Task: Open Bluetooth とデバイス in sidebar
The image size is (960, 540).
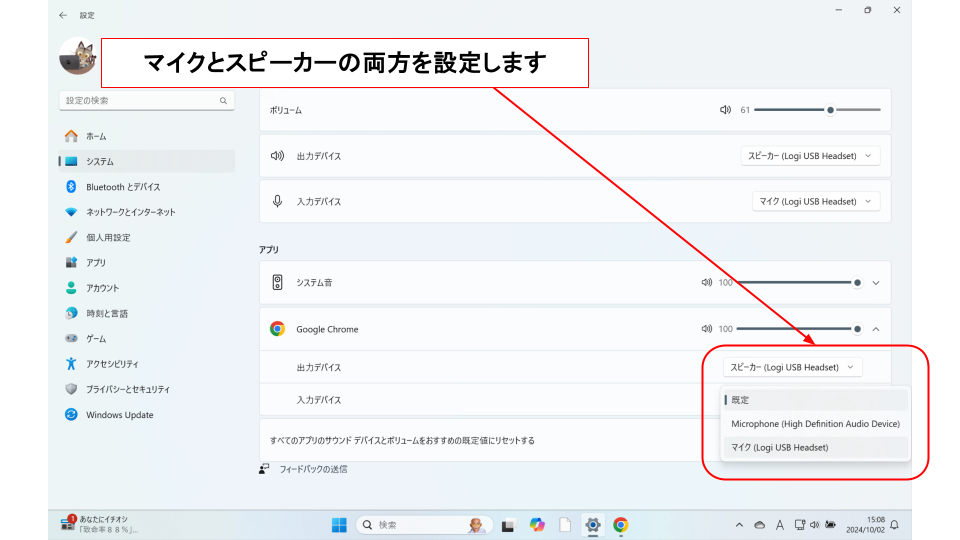Action: tap(123, 187)
